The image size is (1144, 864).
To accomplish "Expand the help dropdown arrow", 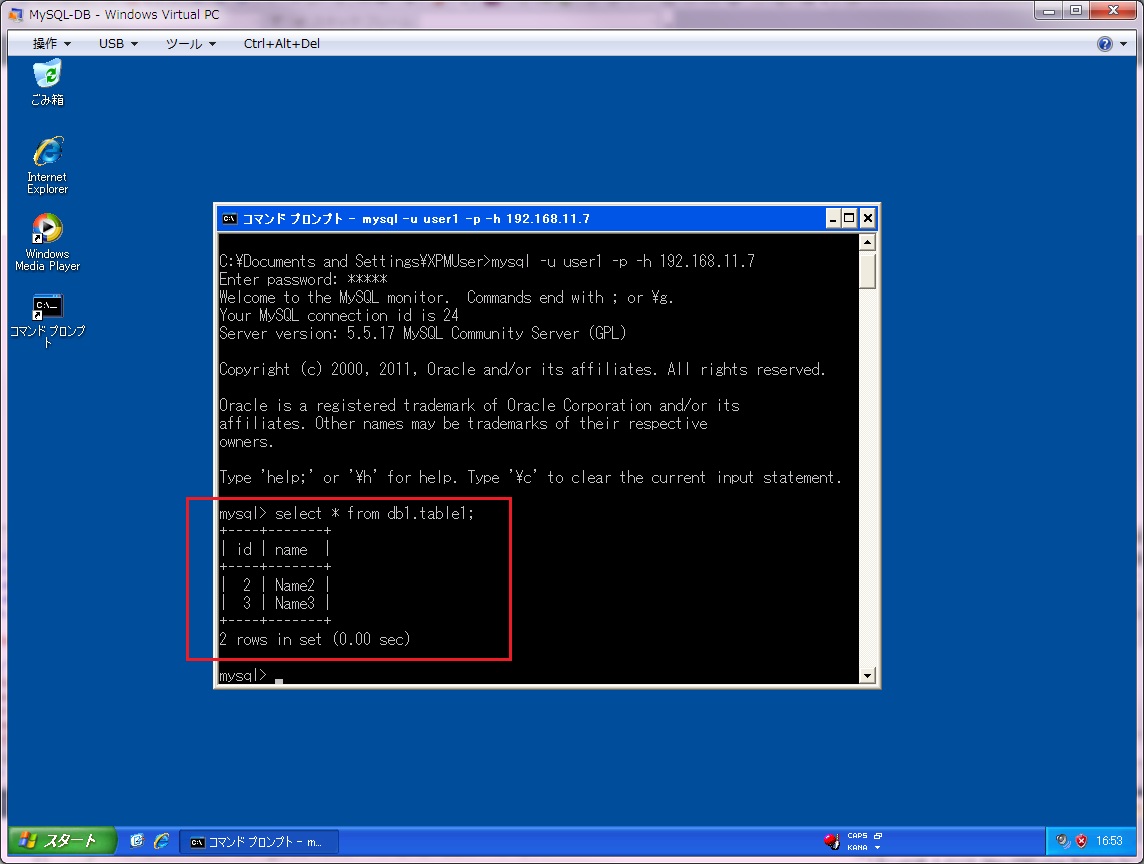I will [1124, 44].
